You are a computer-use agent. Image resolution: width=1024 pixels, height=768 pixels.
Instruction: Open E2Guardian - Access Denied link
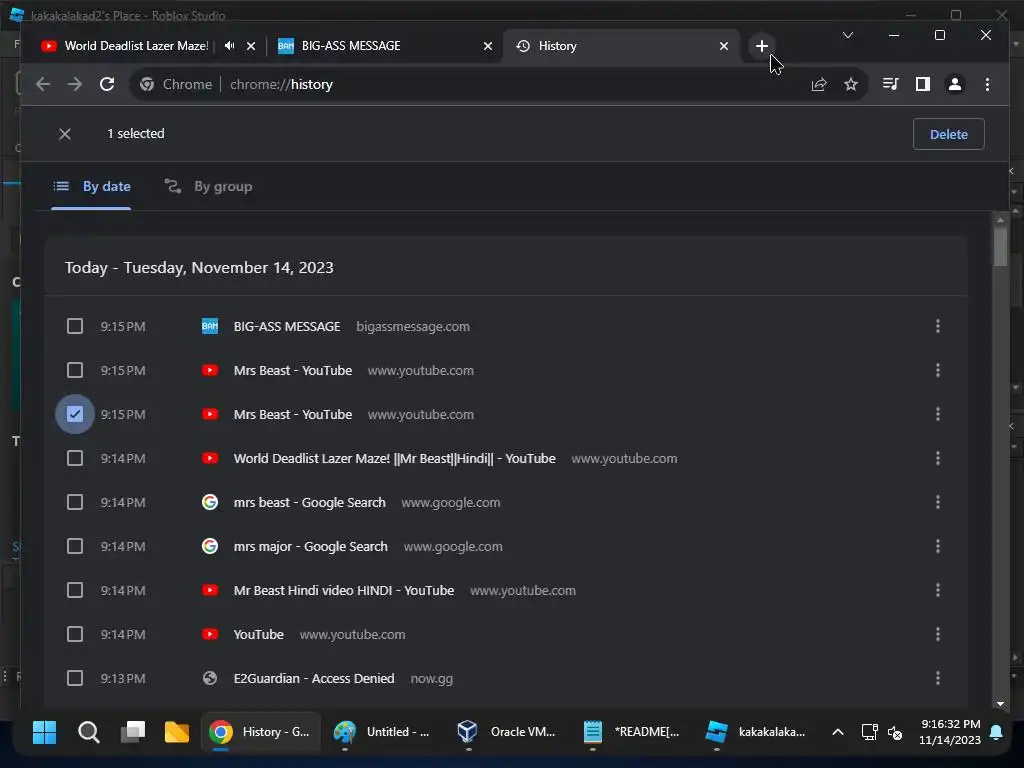click(x=314, y=679)
